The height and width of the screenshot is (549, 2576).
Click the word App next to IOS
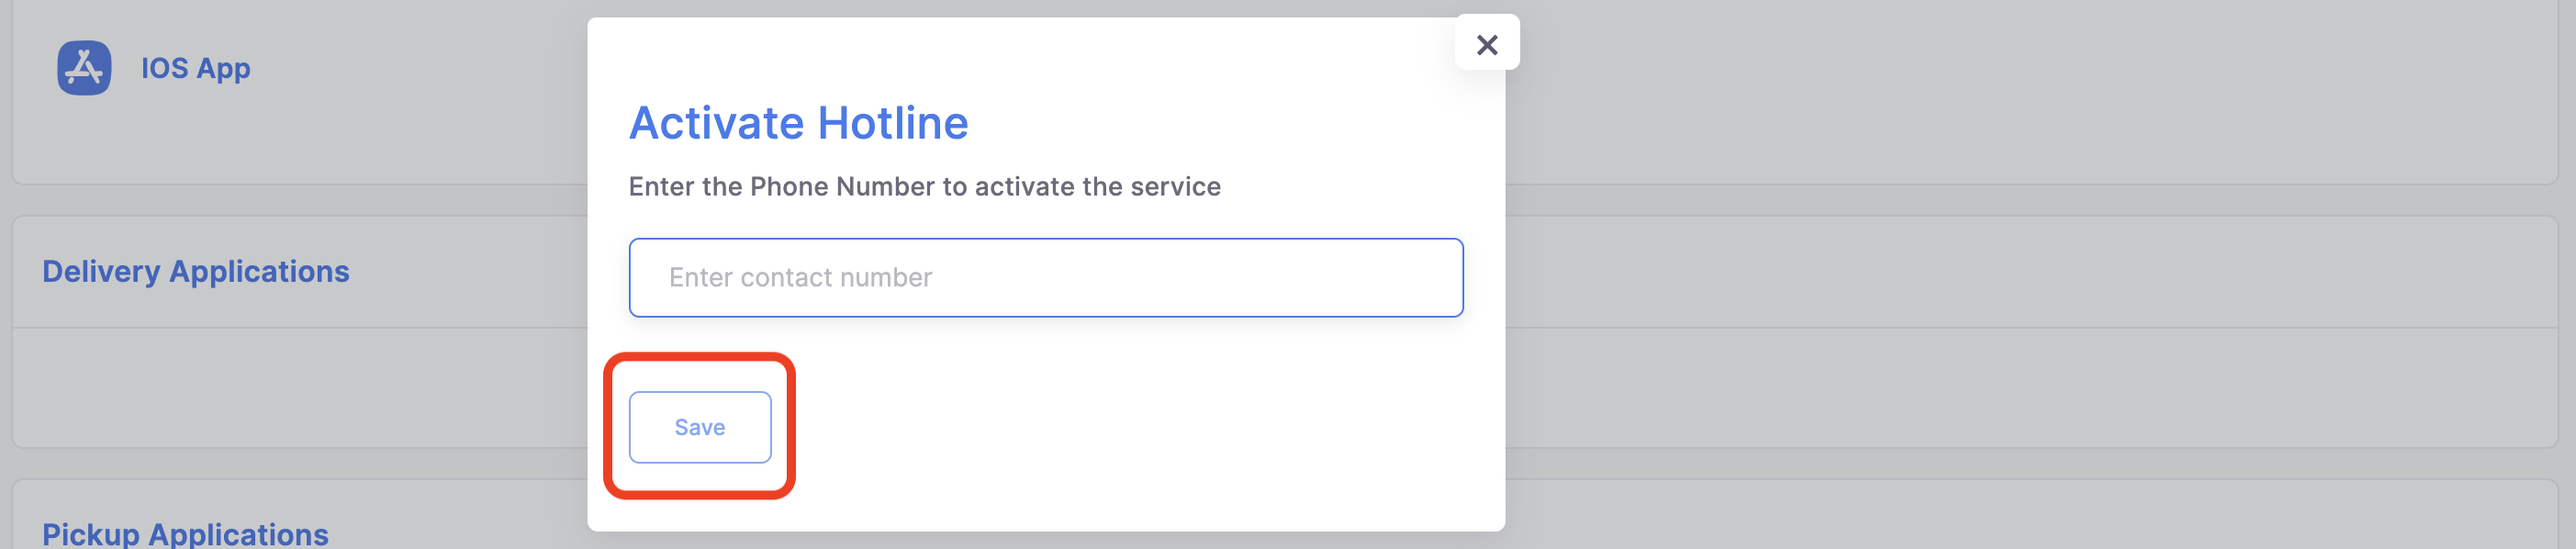click(x=223, y=68)
